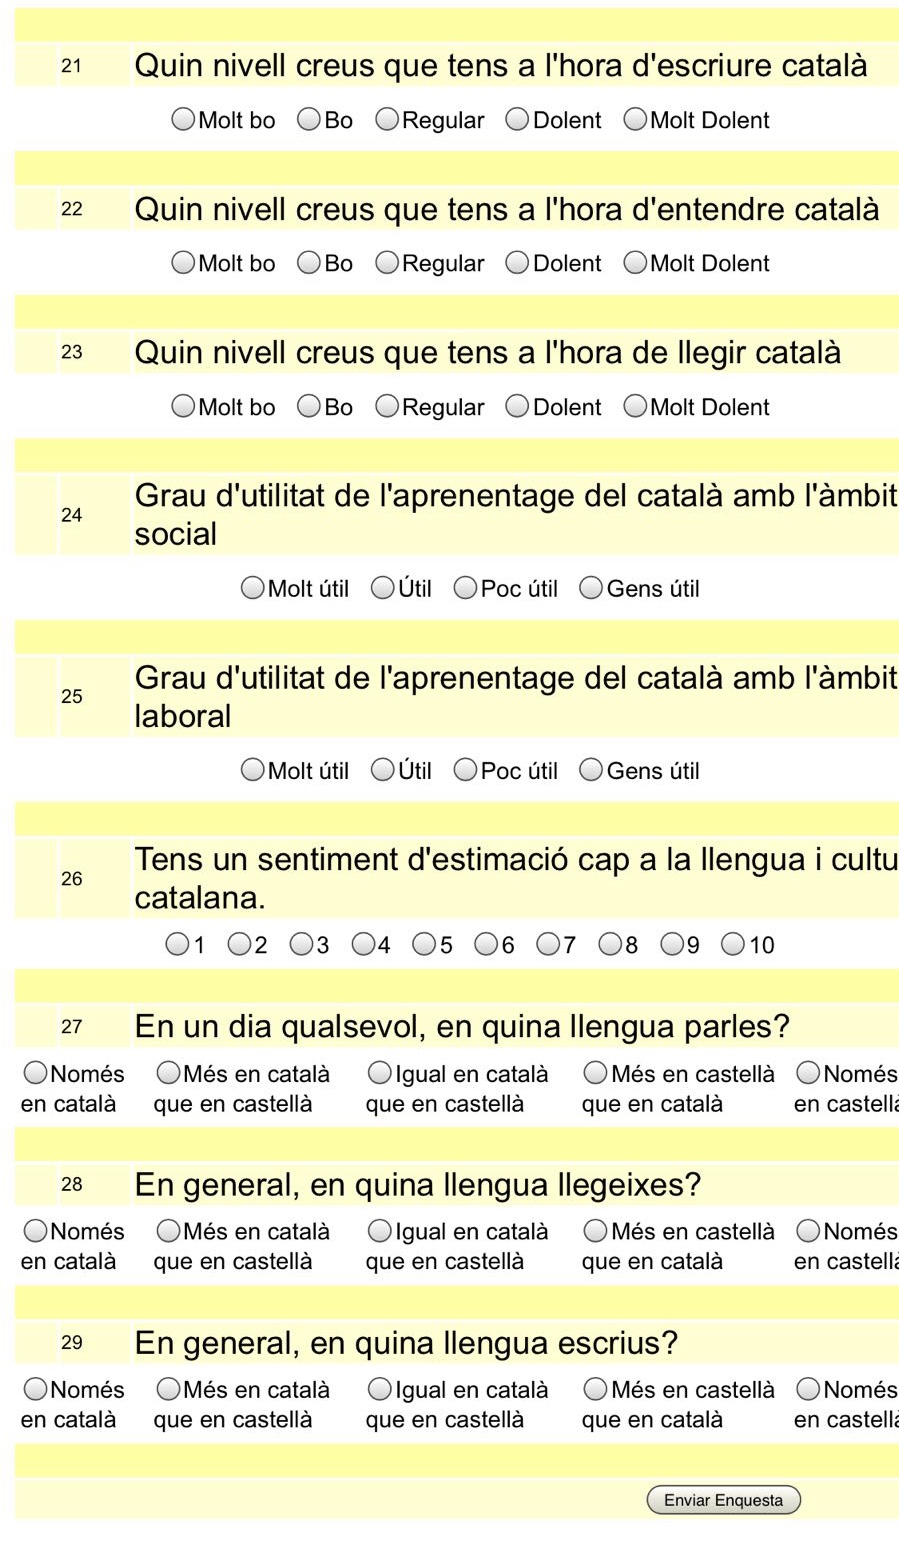Pick 'Poc útil' for question 25
Screen dimensions: 899x1543
[x=465, y=770]
